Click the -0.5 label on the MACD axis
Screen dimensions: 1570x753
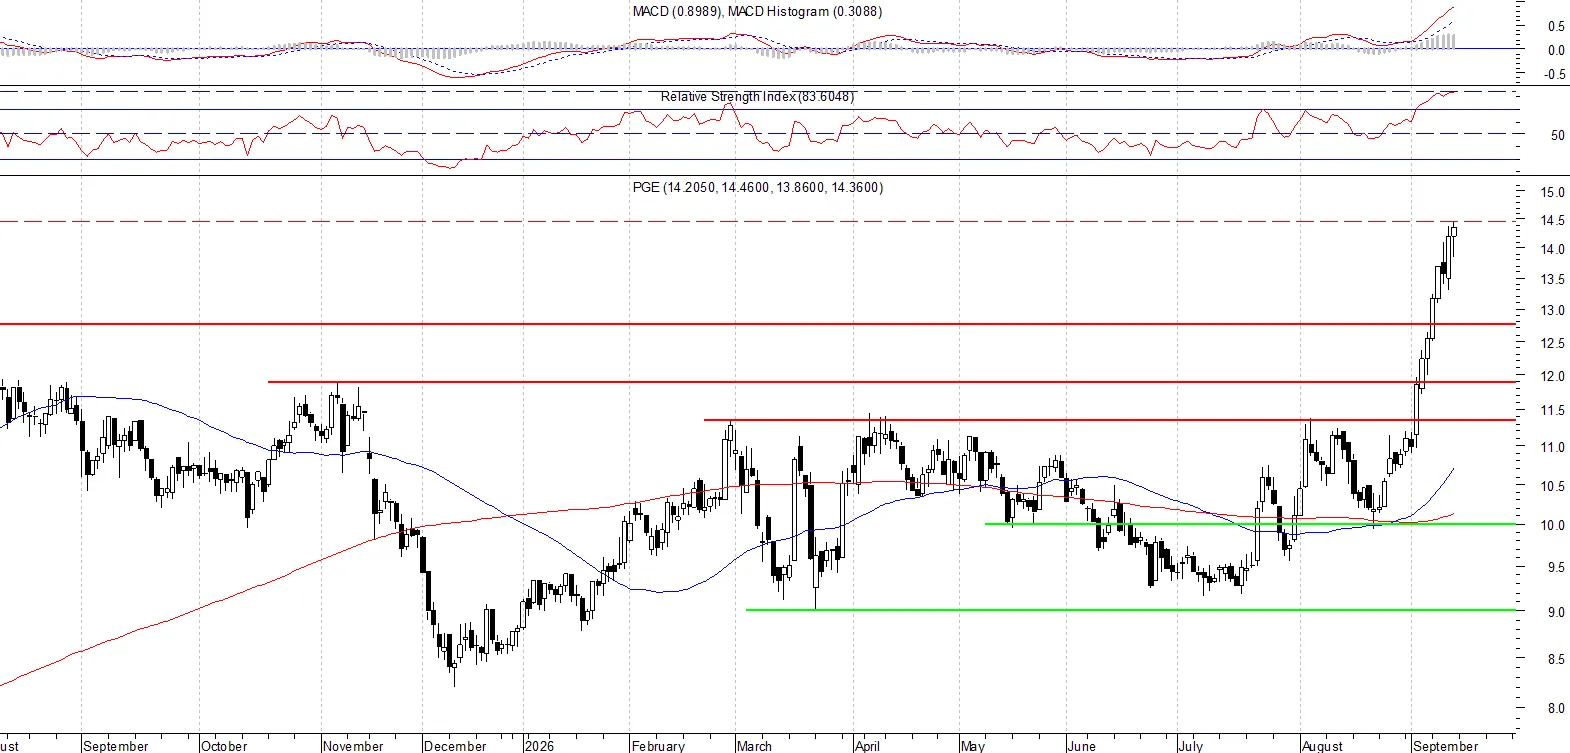(x=1555, y=74)
